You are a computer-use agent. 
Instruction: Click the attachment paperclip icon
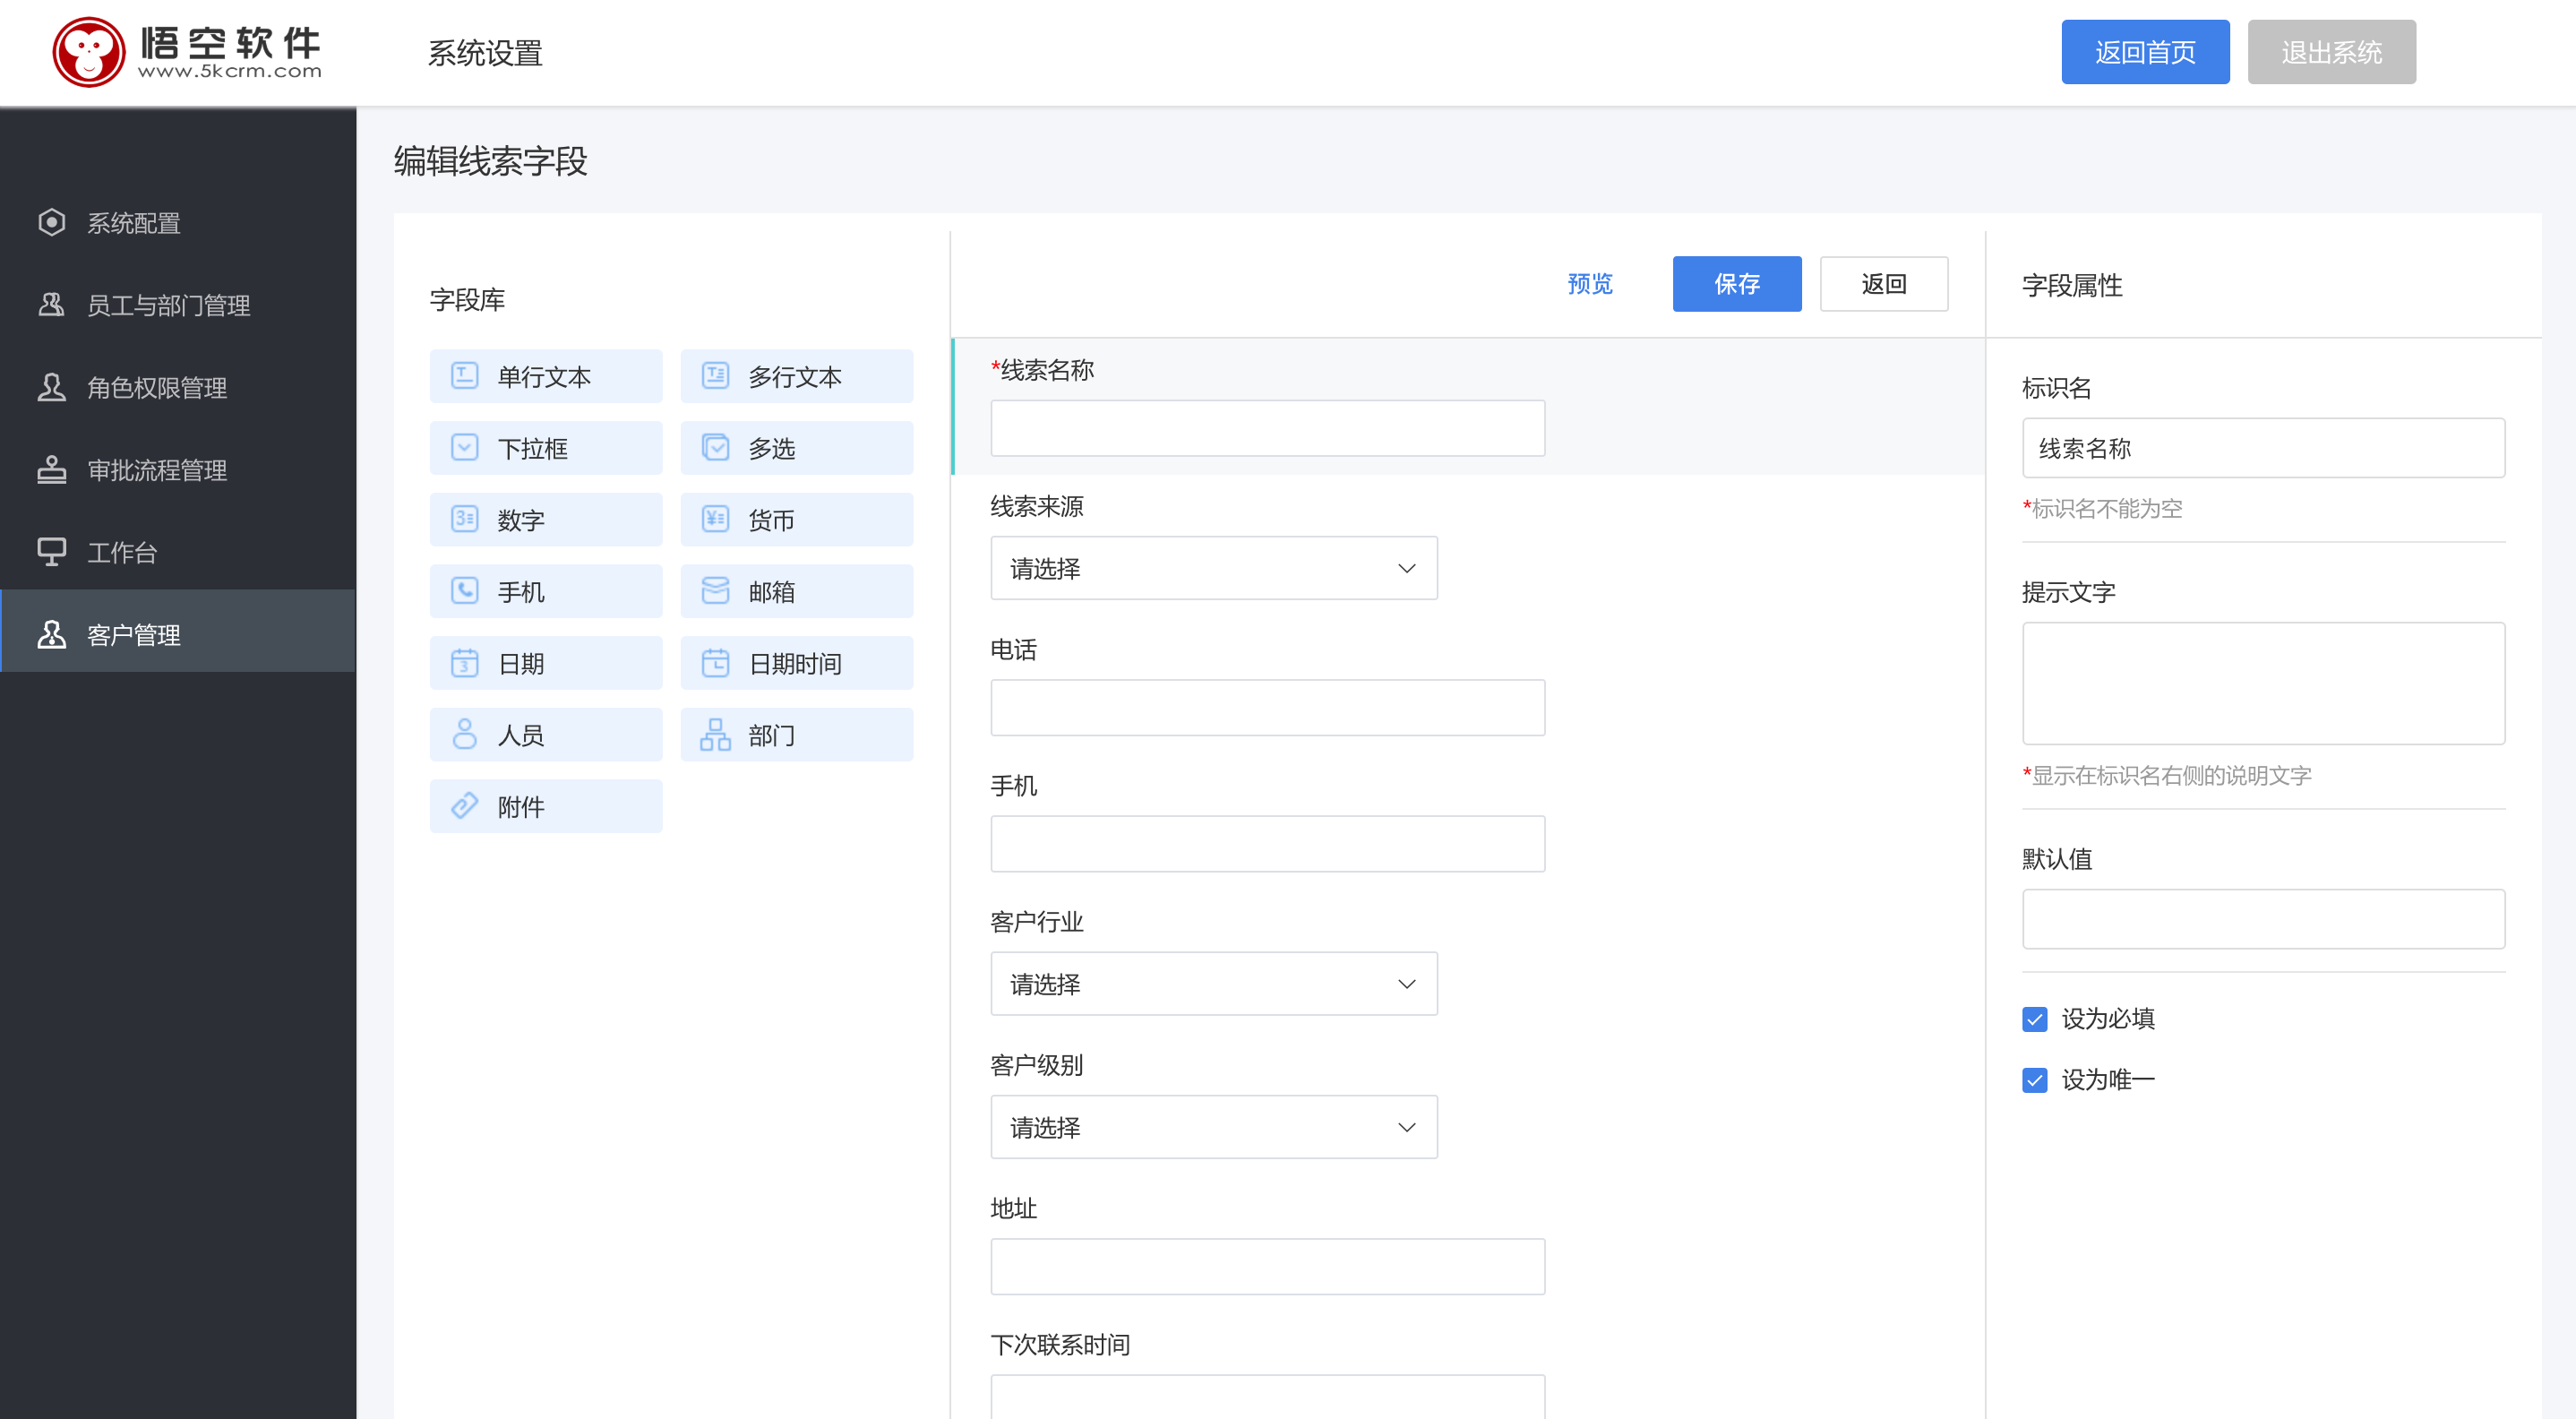(x=464, y=806)
